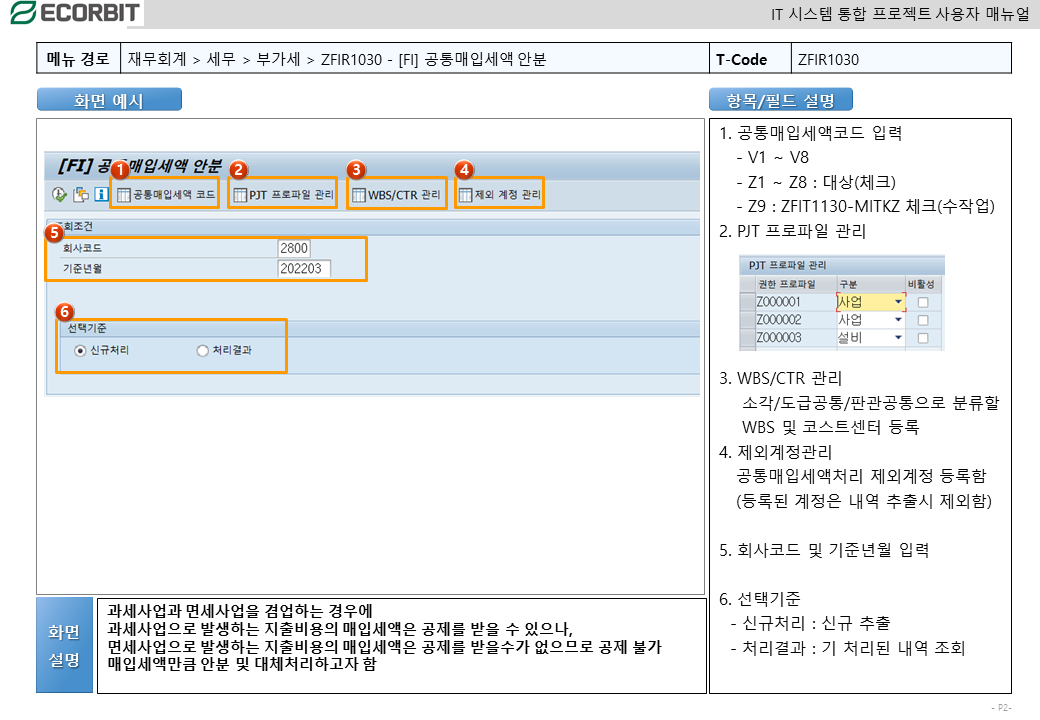Click table icon beside 제외 계정 관리
This screenshot has height=720, width=1040.
[x=465, y=194]
